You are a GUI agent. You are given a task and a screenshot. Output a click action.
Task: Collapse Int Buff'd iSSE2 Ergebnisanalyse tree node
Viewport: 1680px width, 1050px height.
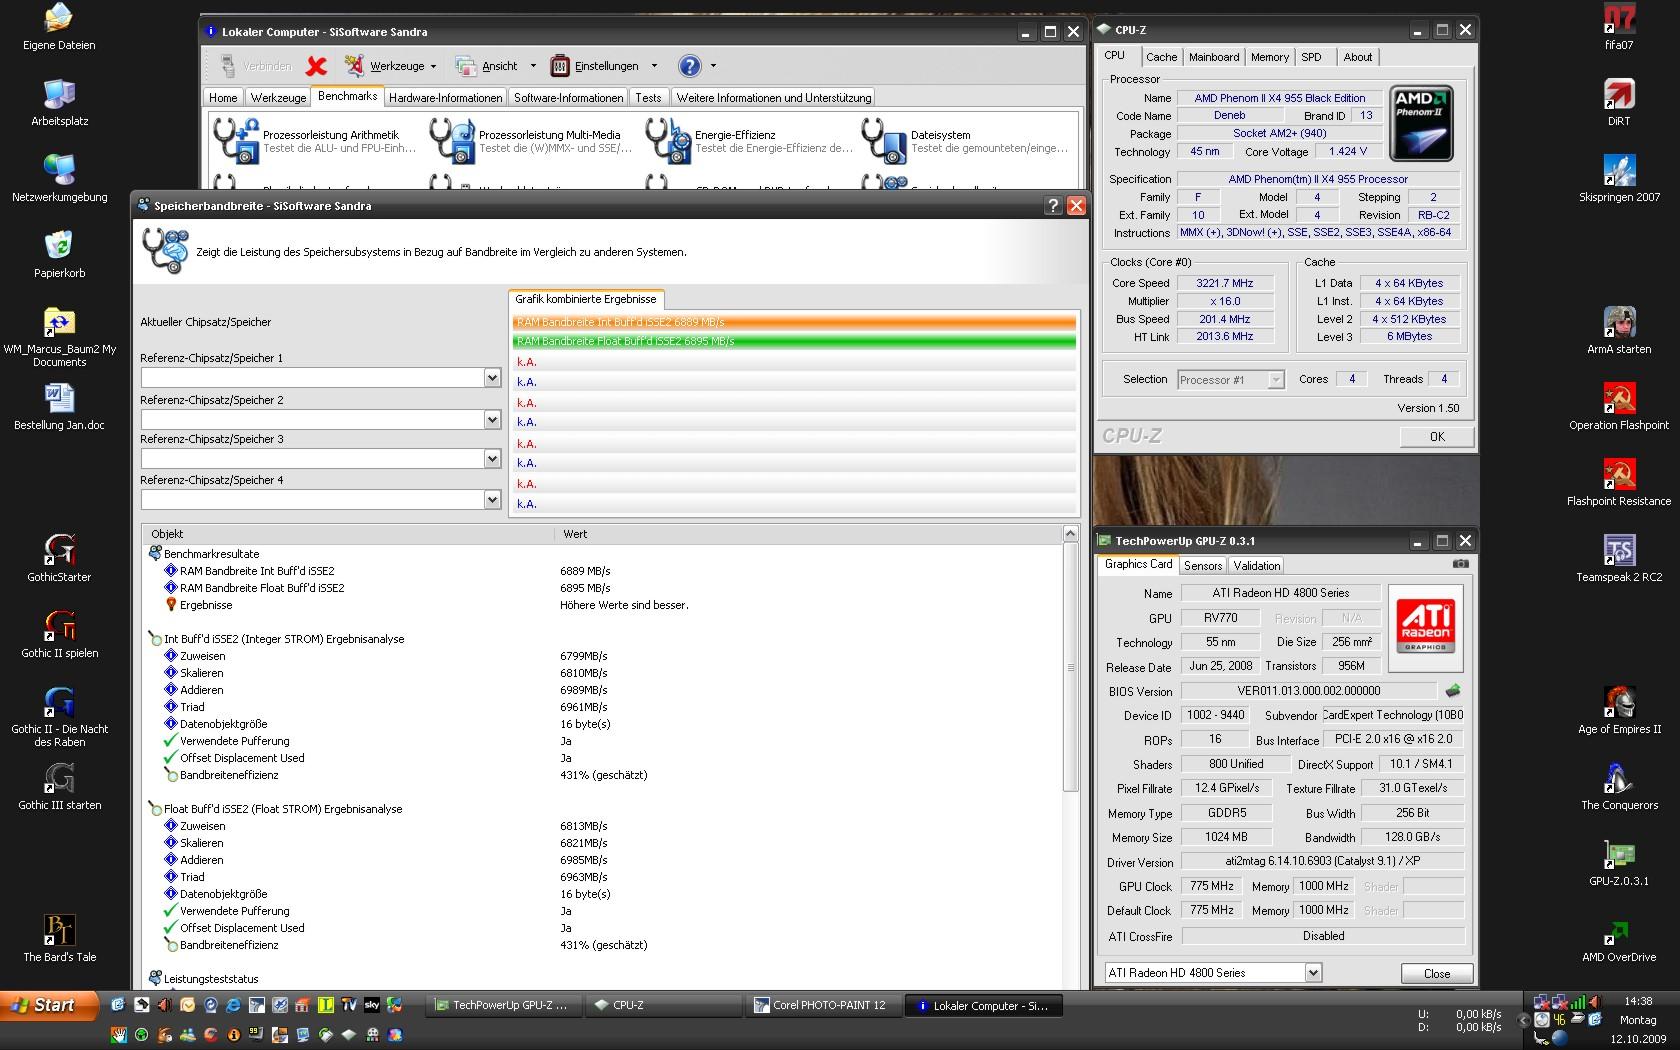point(155,639)
